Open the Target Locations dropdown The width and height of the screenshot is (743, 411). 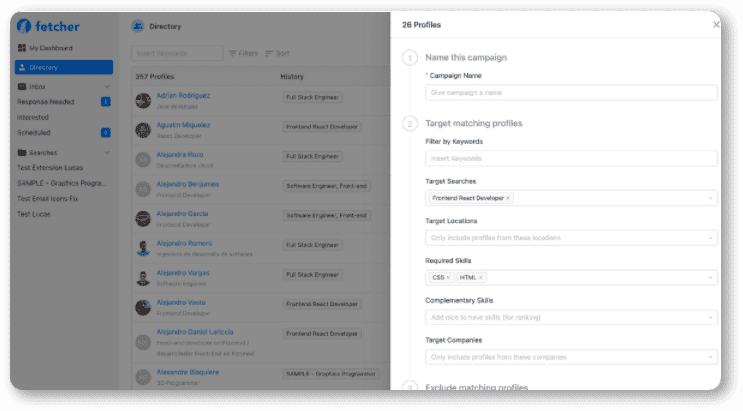571,238
